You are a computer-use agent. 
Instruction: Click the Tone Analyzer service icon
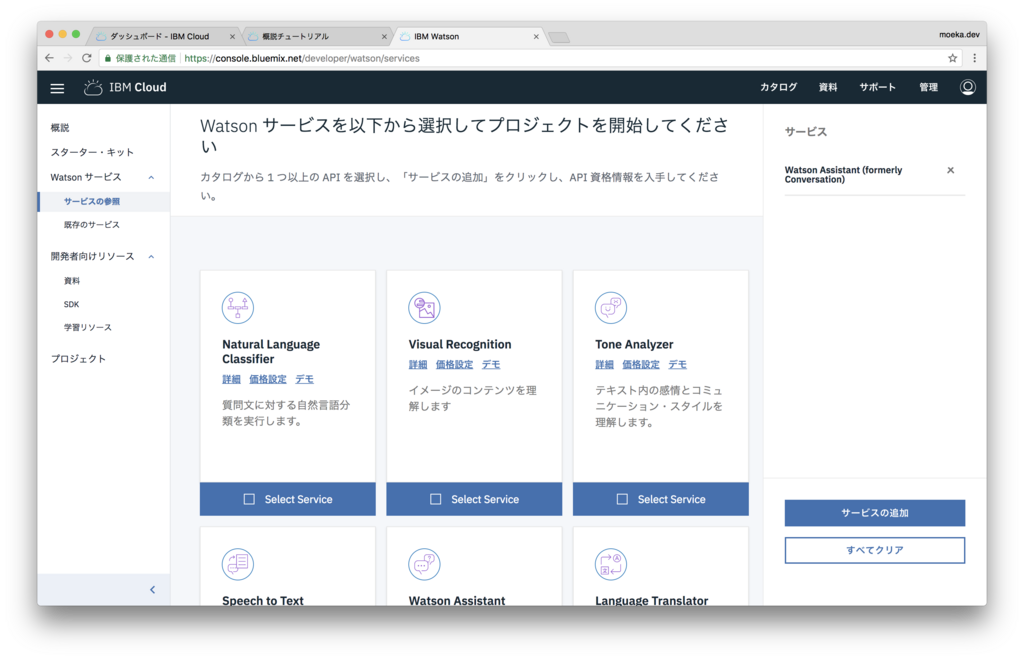pos(611,308)
